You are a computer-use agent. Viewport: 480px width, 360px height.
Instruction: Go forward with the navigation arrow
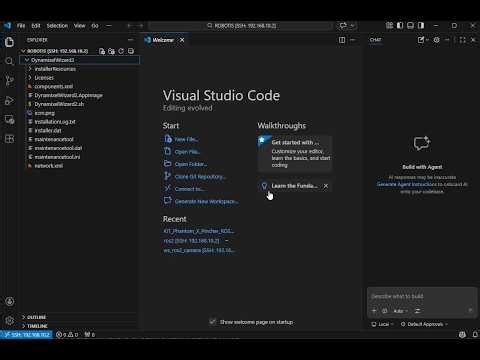140,26
